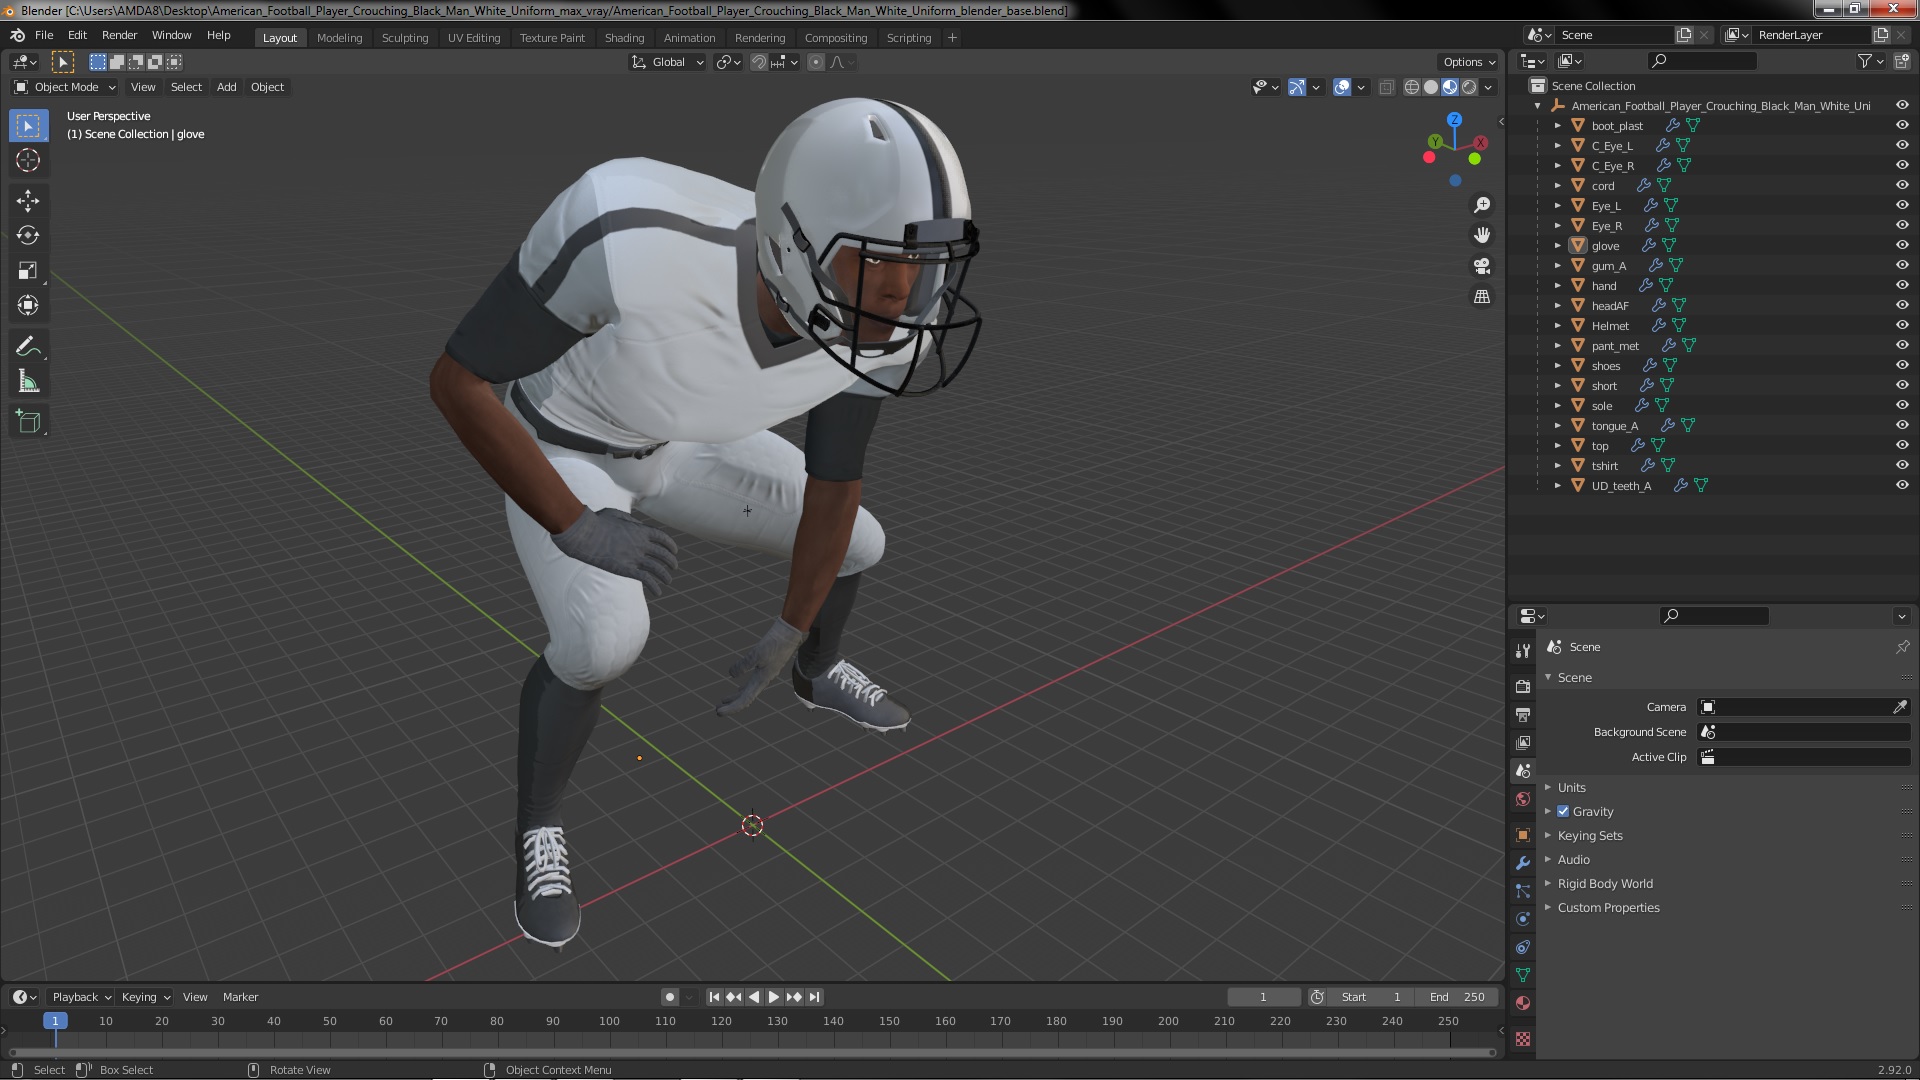Click the Add Cube tool icon
The width and height of the screenshot is (1920, 1080).
click(28, 421)
